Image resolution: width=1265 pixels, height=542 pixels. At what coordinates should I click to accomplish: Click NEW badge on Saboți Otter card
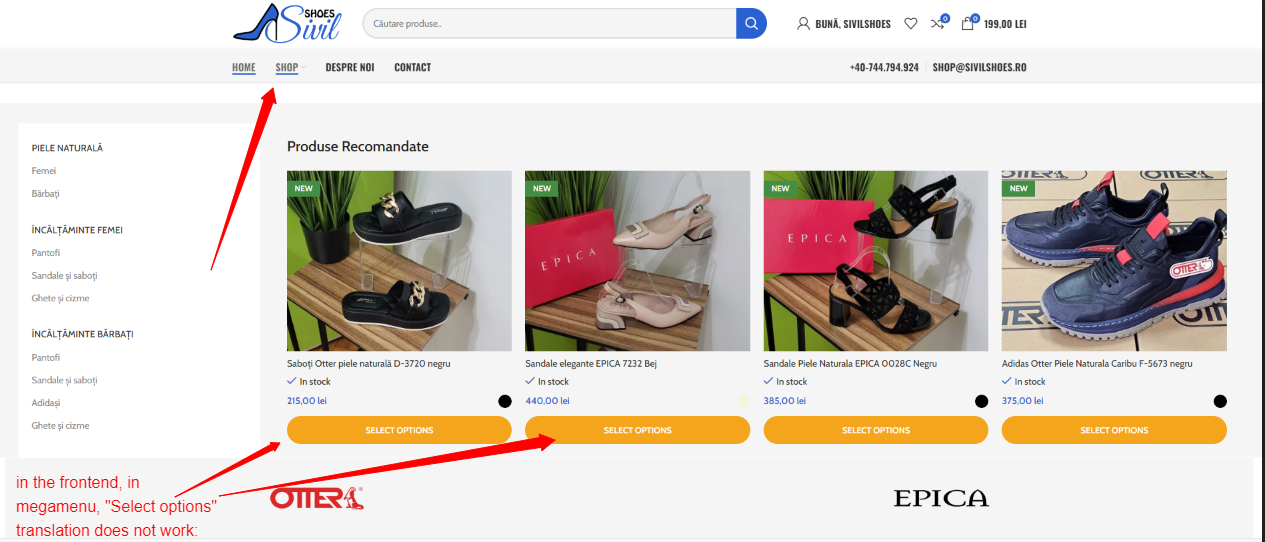[303, 188]
